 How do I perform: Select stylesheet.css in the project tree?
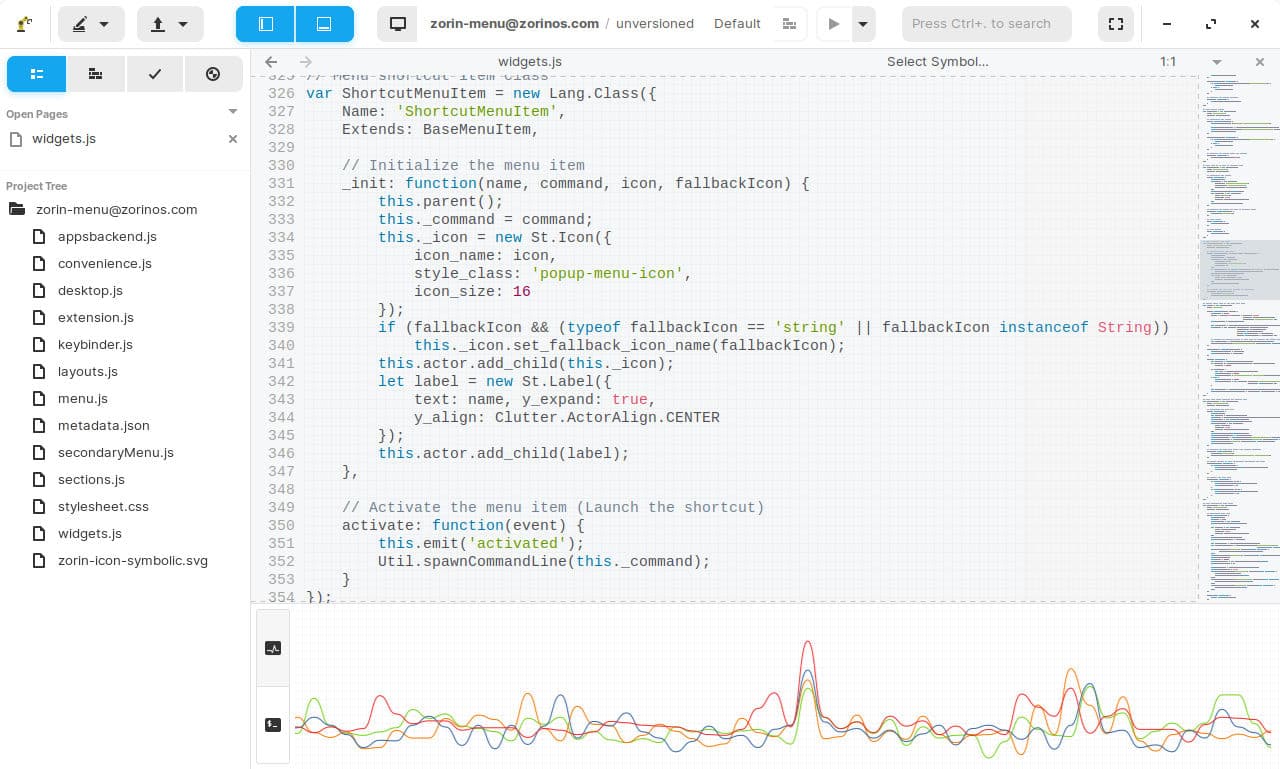(x=103, y=506)
